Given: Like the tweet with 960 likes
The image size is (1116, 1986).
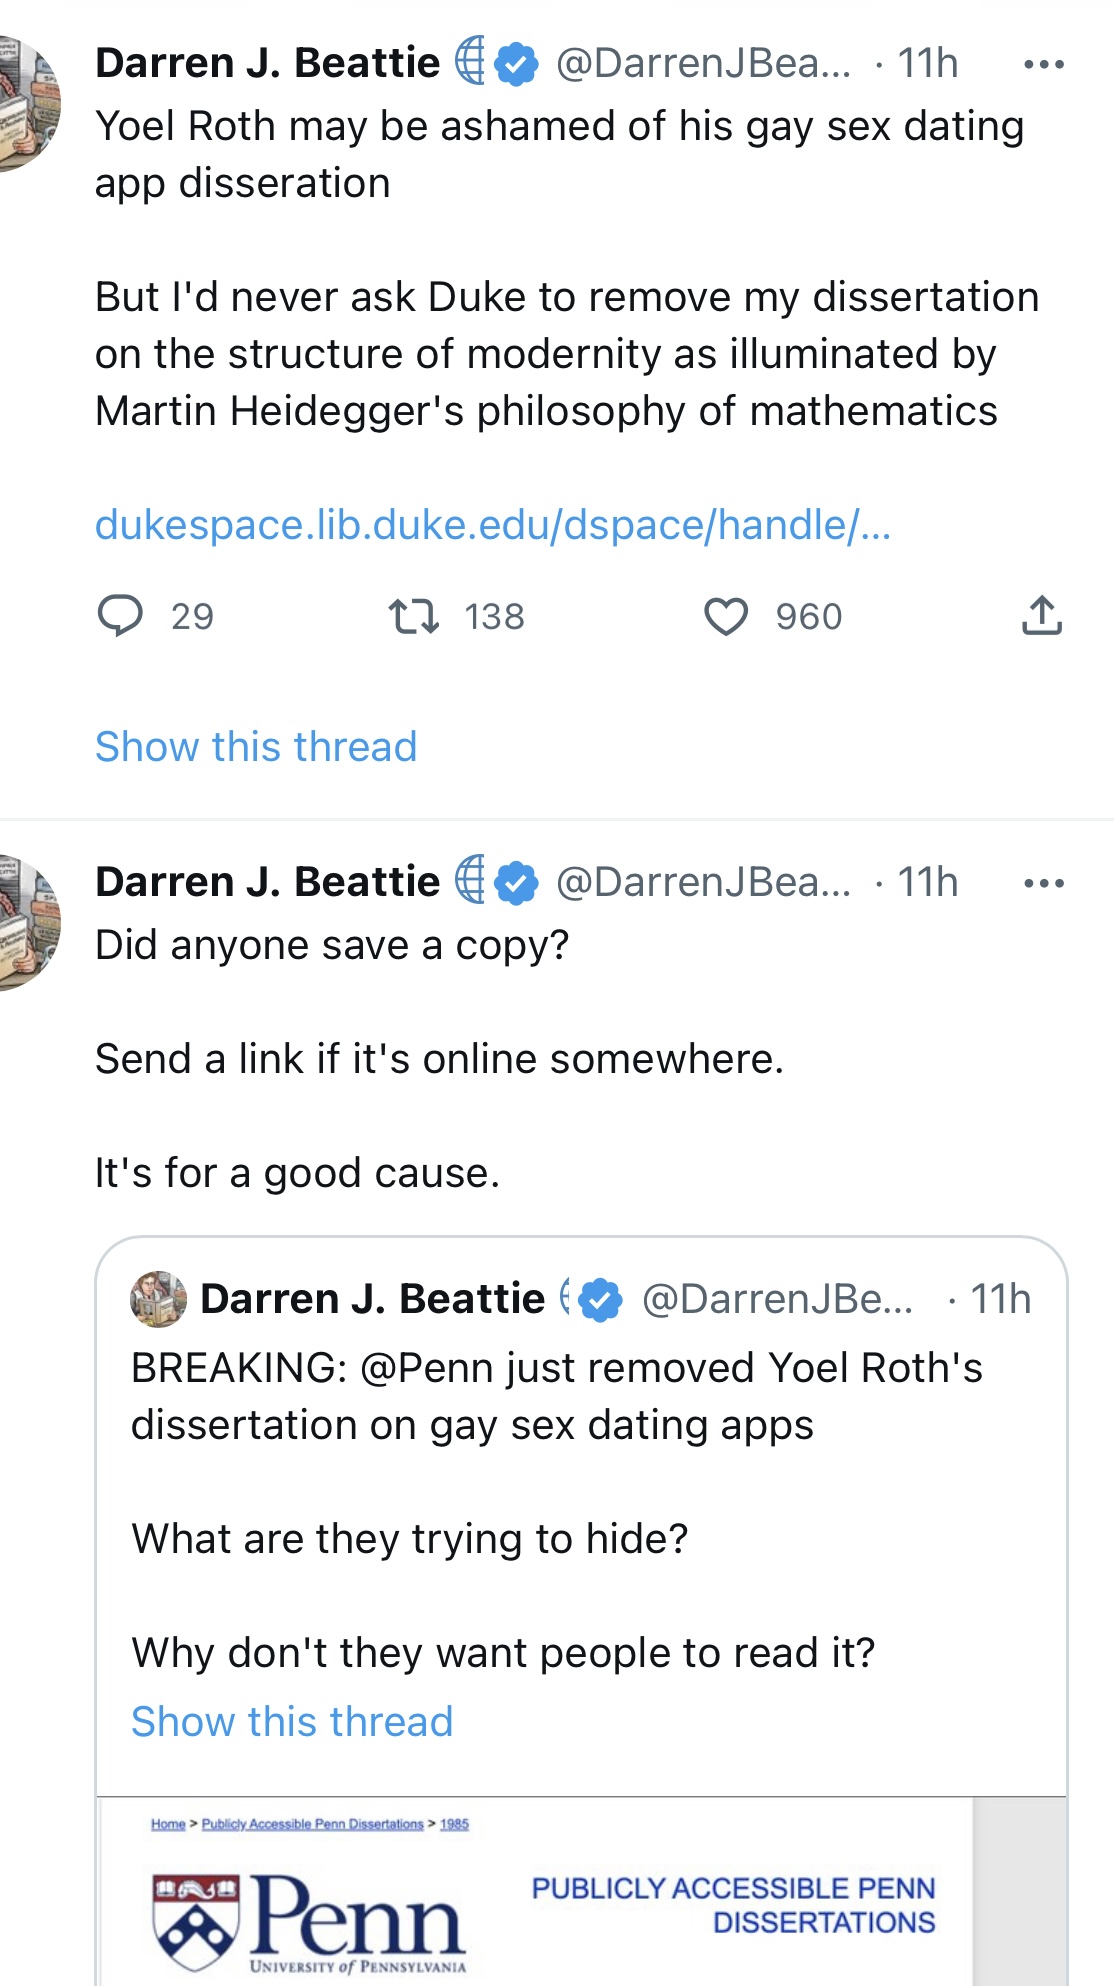Looking at the screenshot, I should pos(726,616).
